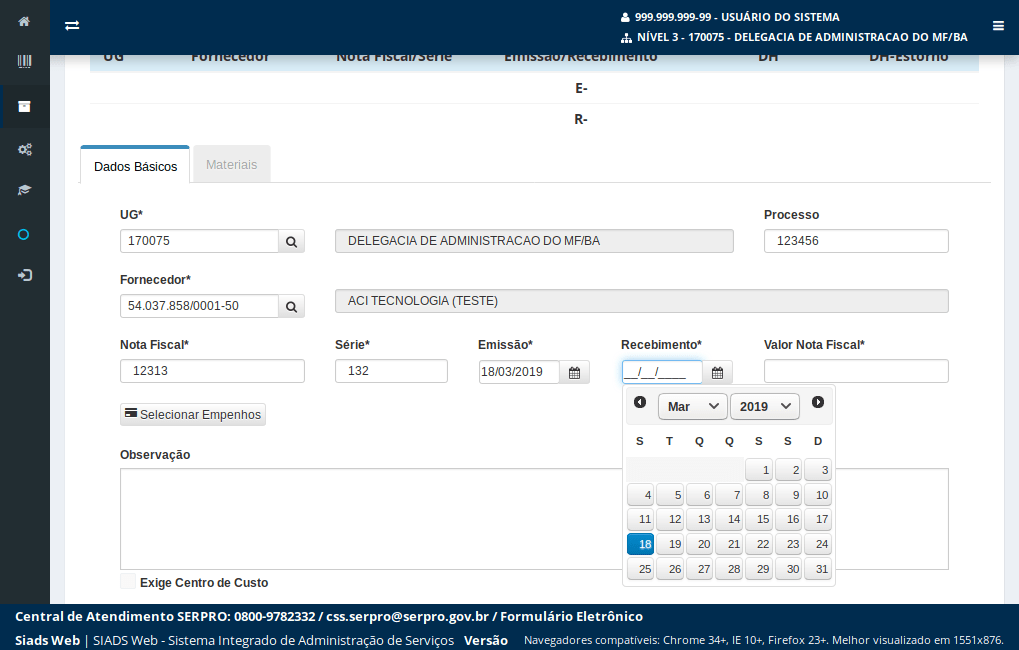Click the Siads Web footer text
Image resolution: width=1019 pixels, height=650 pixels.
(47, 640)
